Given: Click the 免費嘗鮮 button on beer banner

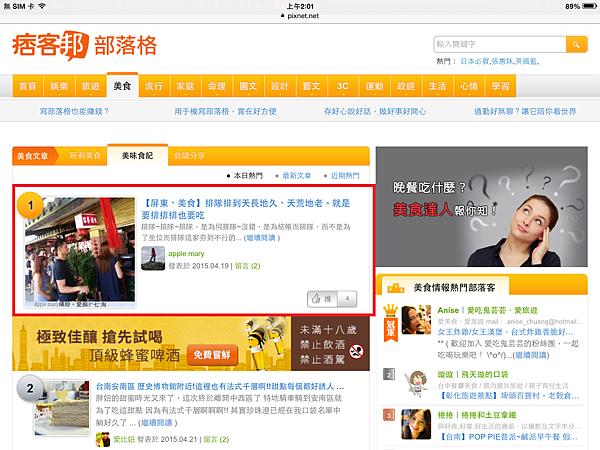Looking at the screenshot, I should [x=212, y=355].
